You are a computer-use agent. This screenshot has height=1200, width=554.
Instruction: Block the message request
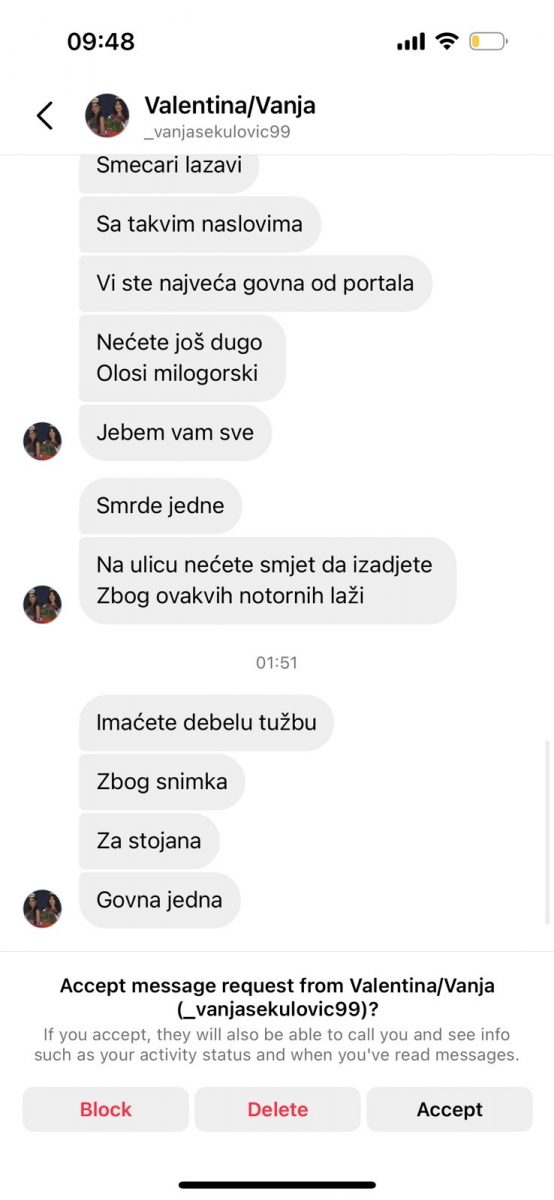click(106, 1109)
